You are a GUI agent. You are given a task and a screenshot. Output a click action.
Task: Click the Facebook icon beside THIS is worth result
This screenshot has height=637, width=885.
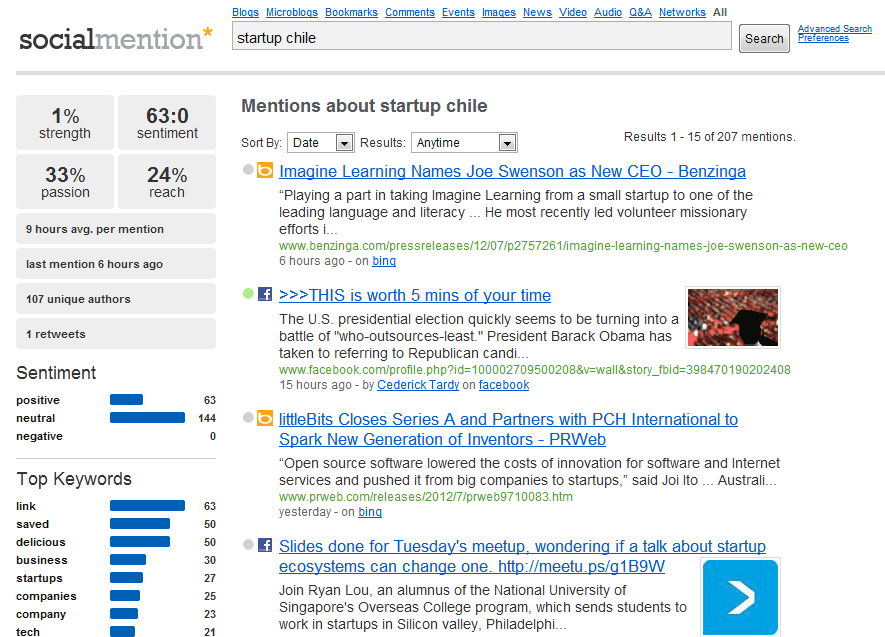click(265, 294)
